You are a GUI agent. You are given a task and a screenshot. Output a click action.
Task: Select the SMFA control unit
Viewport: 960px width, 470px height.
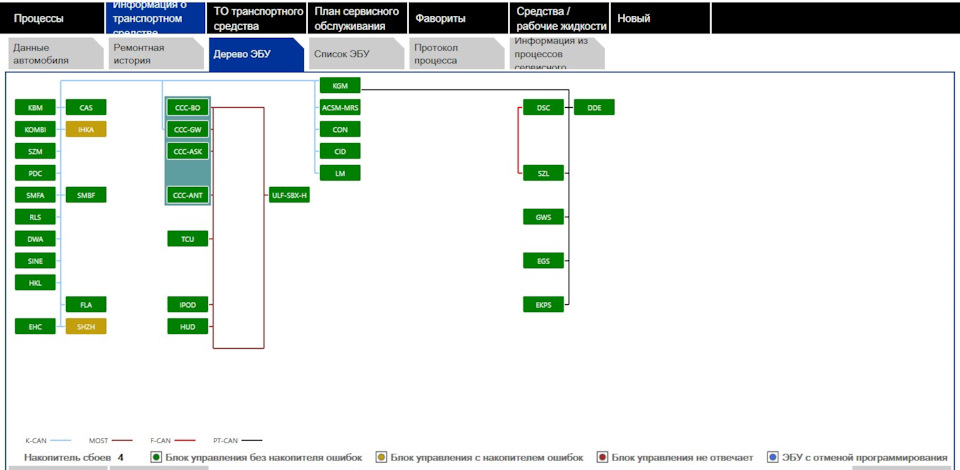(35, 195)
